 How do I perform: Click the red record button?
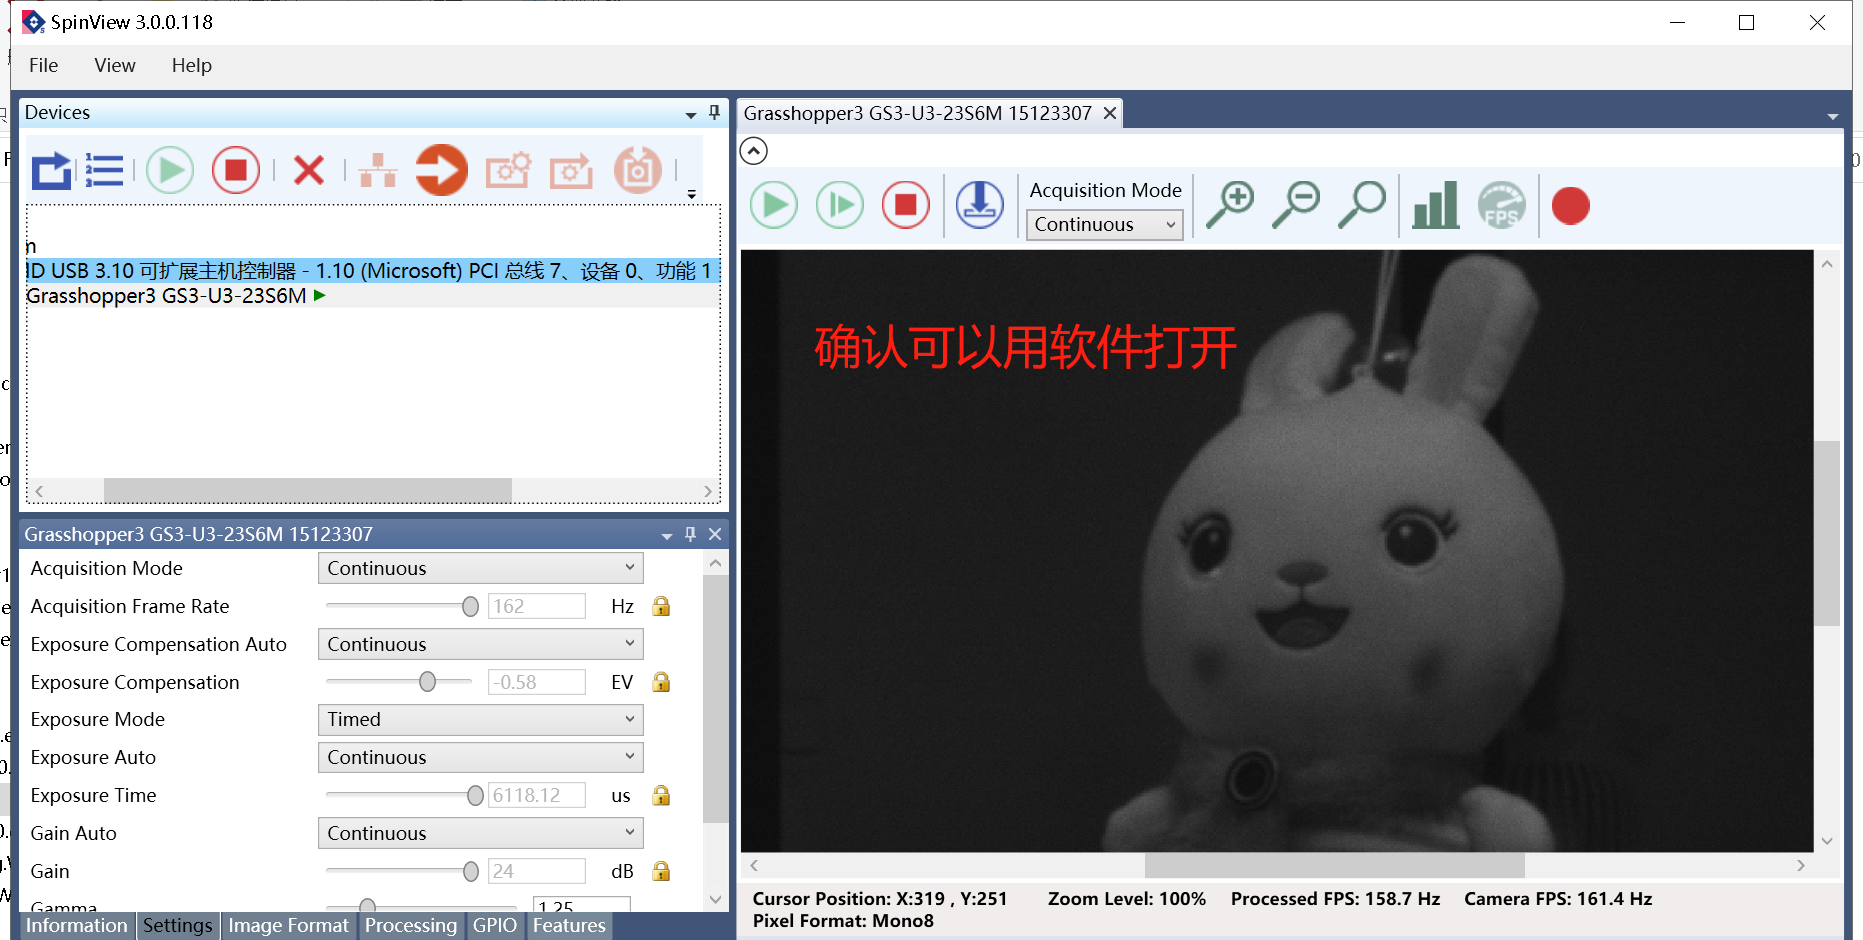(1571, 206)
